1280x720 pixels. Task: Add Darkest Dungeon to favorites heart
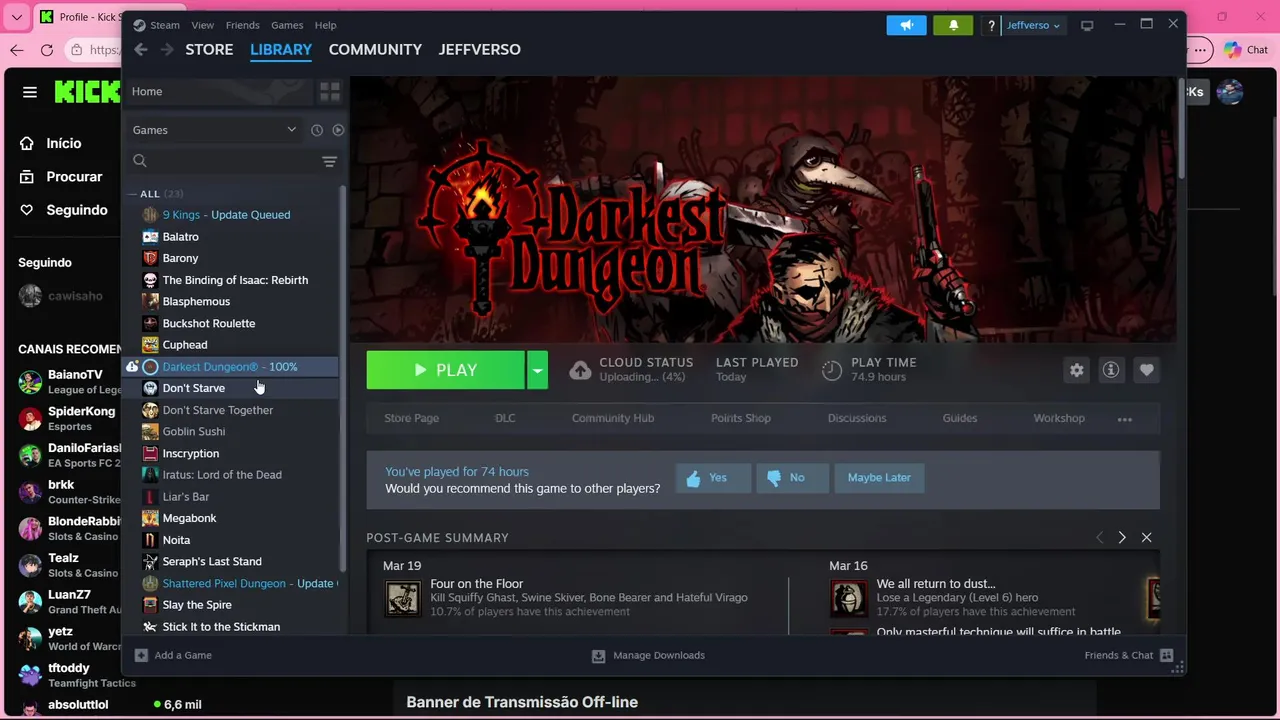[1146, 370]
